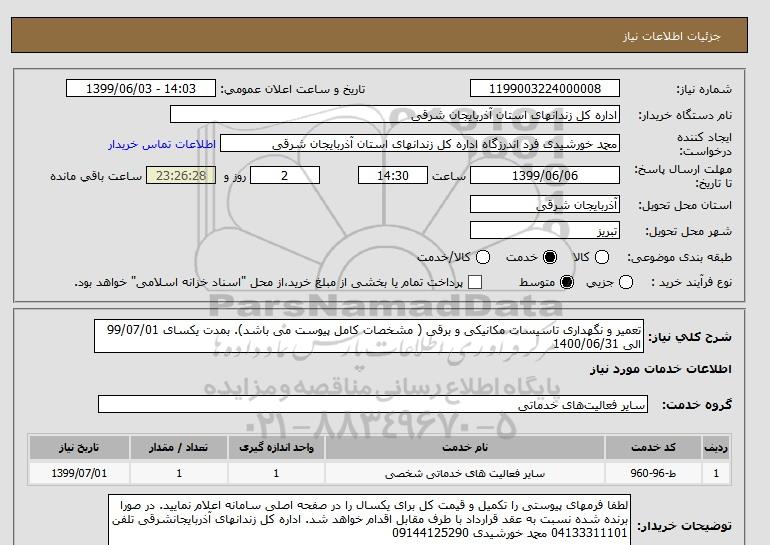Click the ردیف column header
This screenshot has height=545, width=770.
point(716,447)
